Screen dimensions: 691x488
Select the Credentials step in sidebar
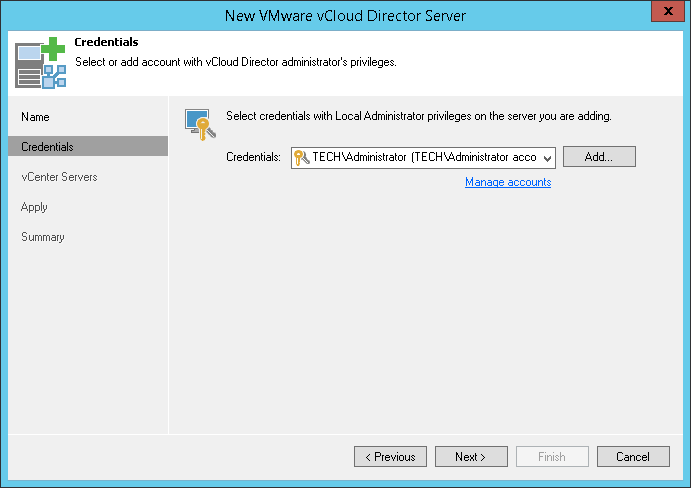point(47,147)
